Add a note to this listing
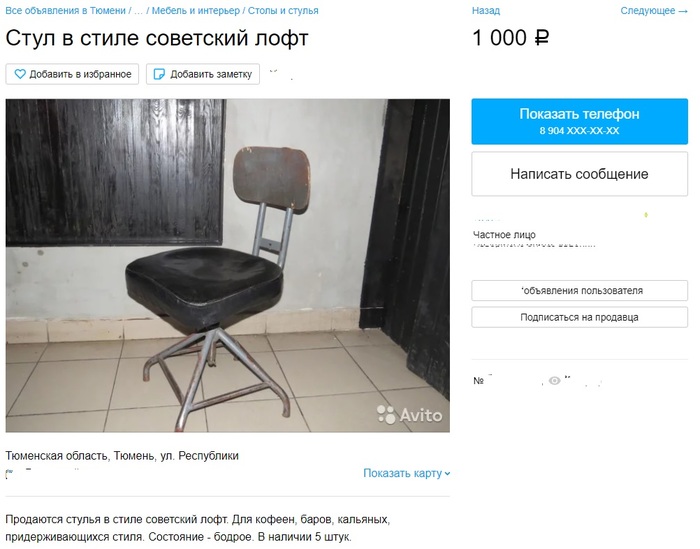This screenshot has height=549, width=700. point(203,74)
